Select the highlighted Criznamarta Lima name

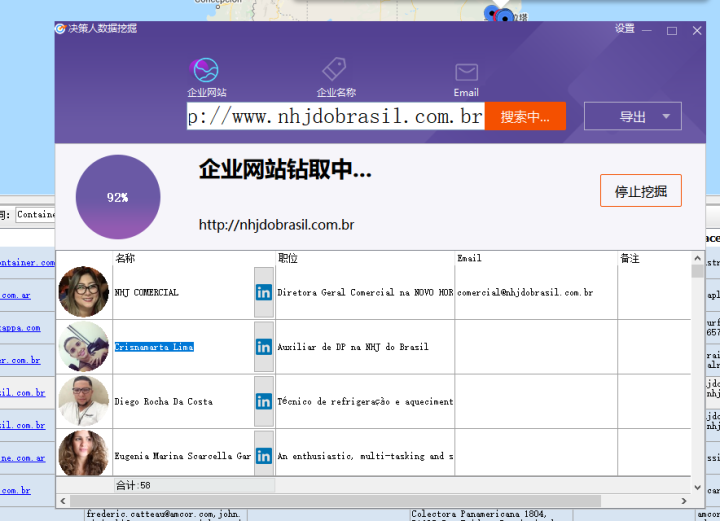[154, 347]
